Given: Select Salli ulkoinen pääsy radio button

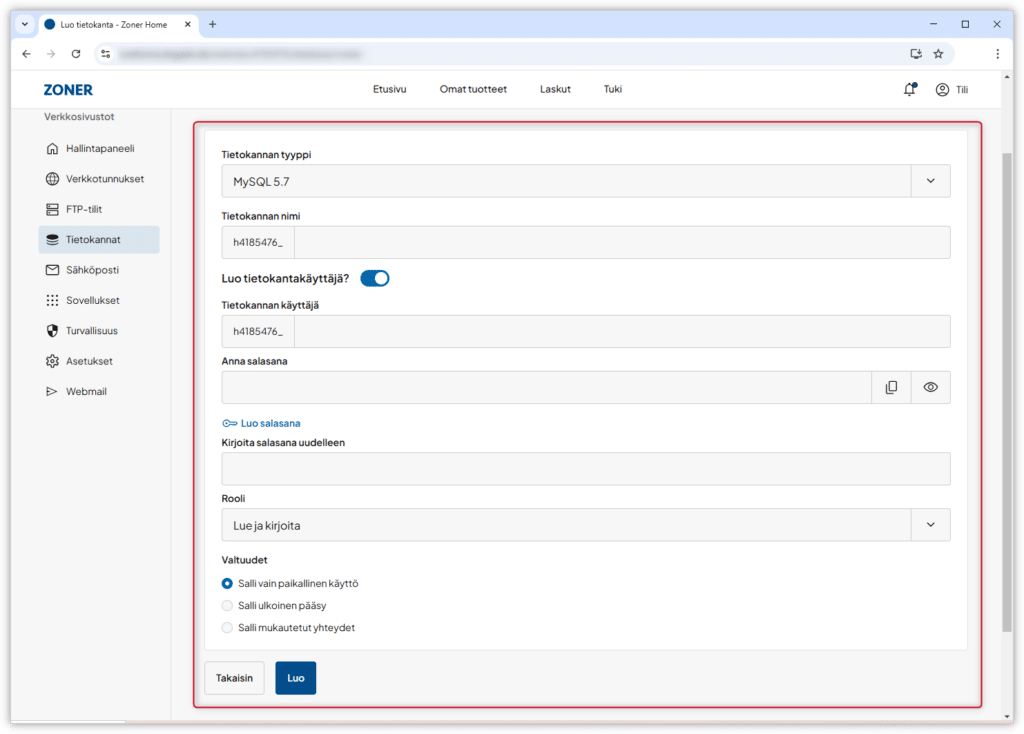Looking at the screenshot, I should [x=227, y=606].
